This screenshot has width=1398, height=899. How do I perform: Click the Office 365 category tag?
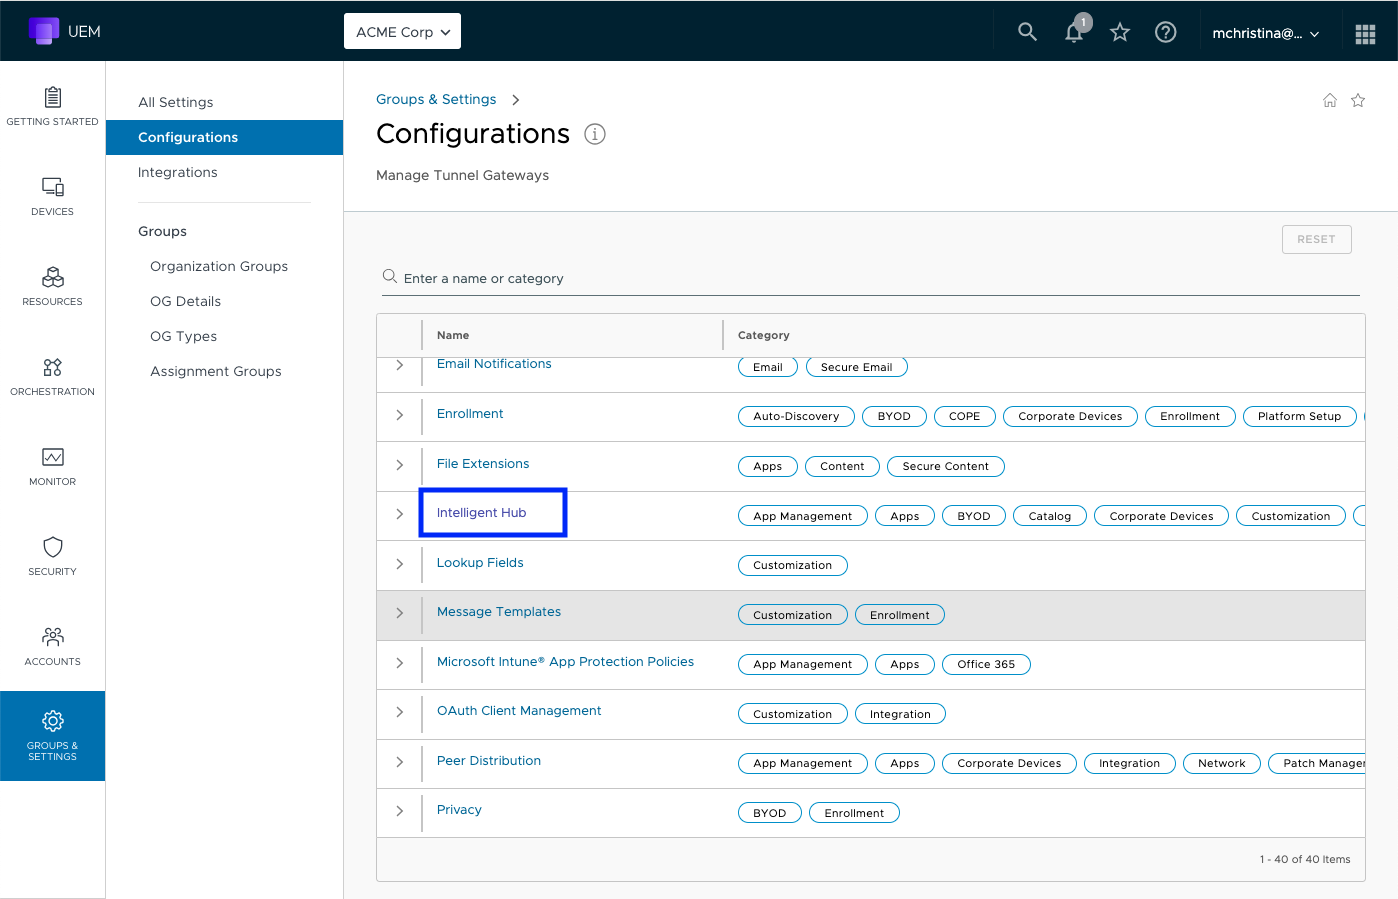pyautogui.click(x=985, y=664)
